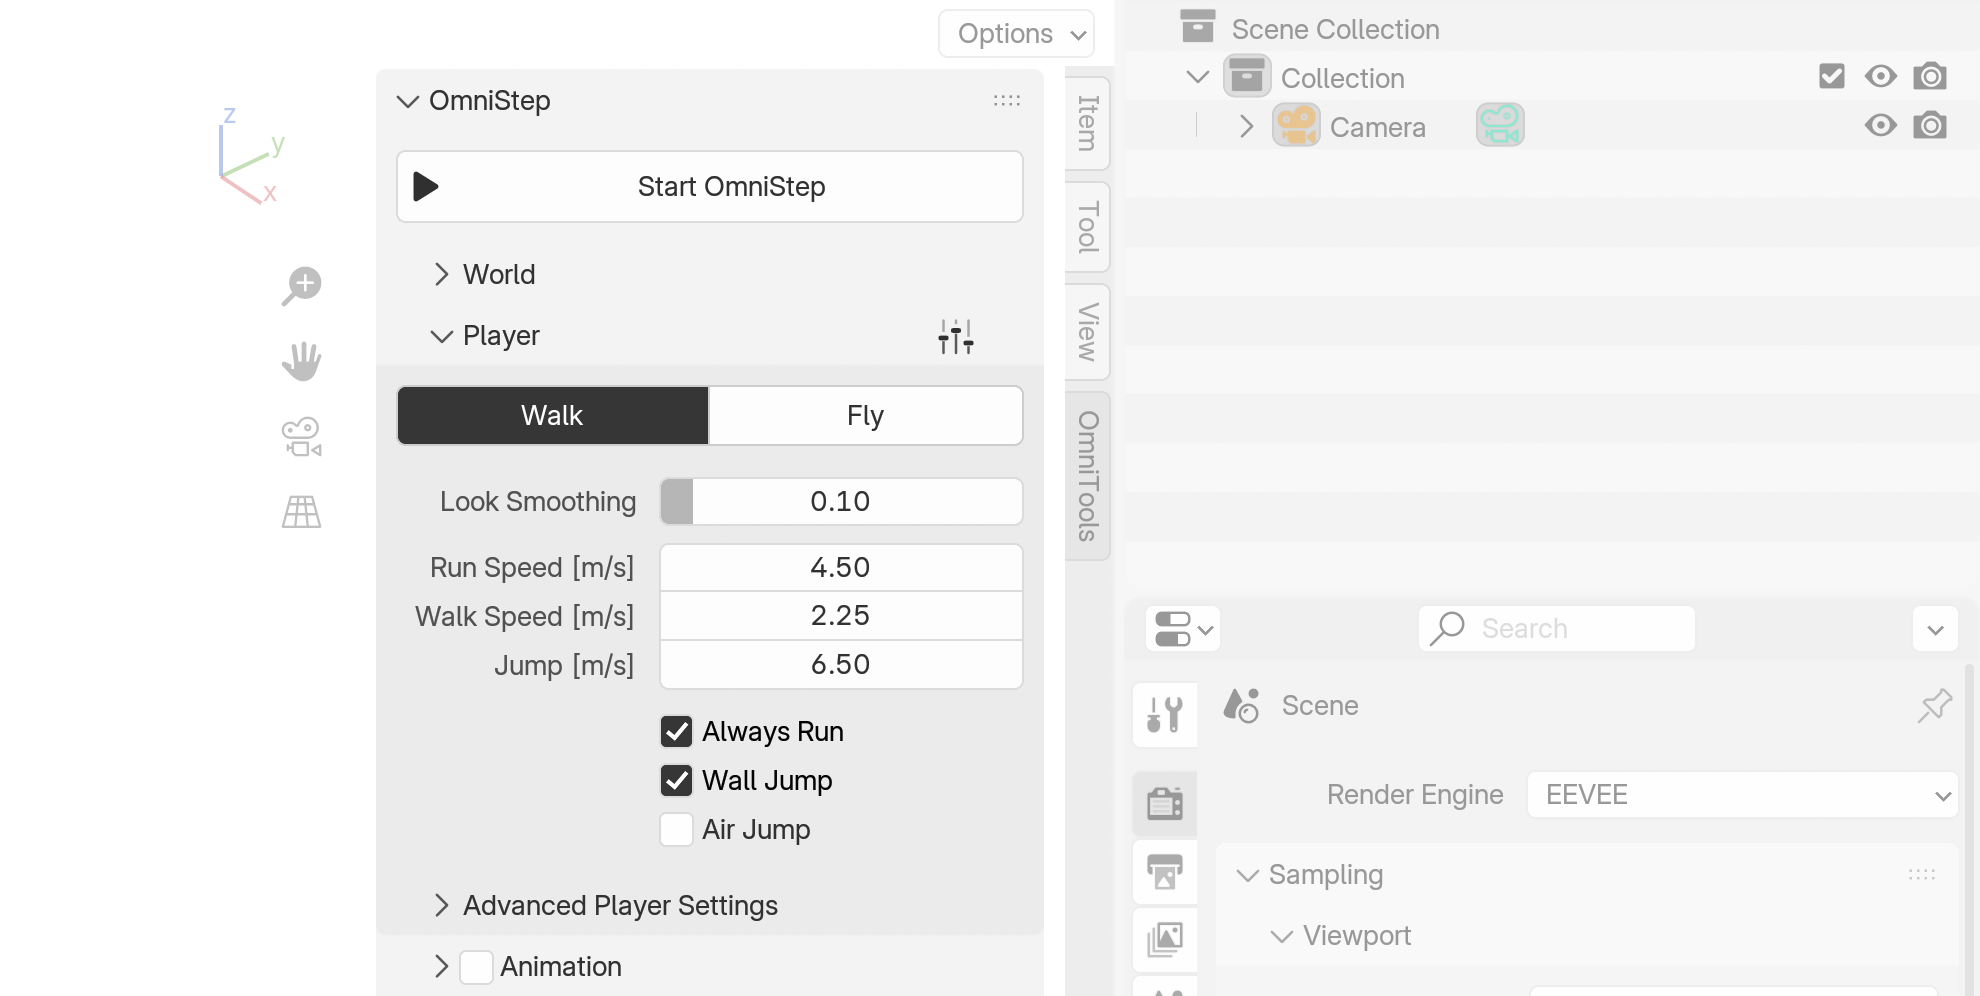Viewport: 1980px width, 996px height.
Task: Open the Render properties tab icon
Action: pos(1165,803)
